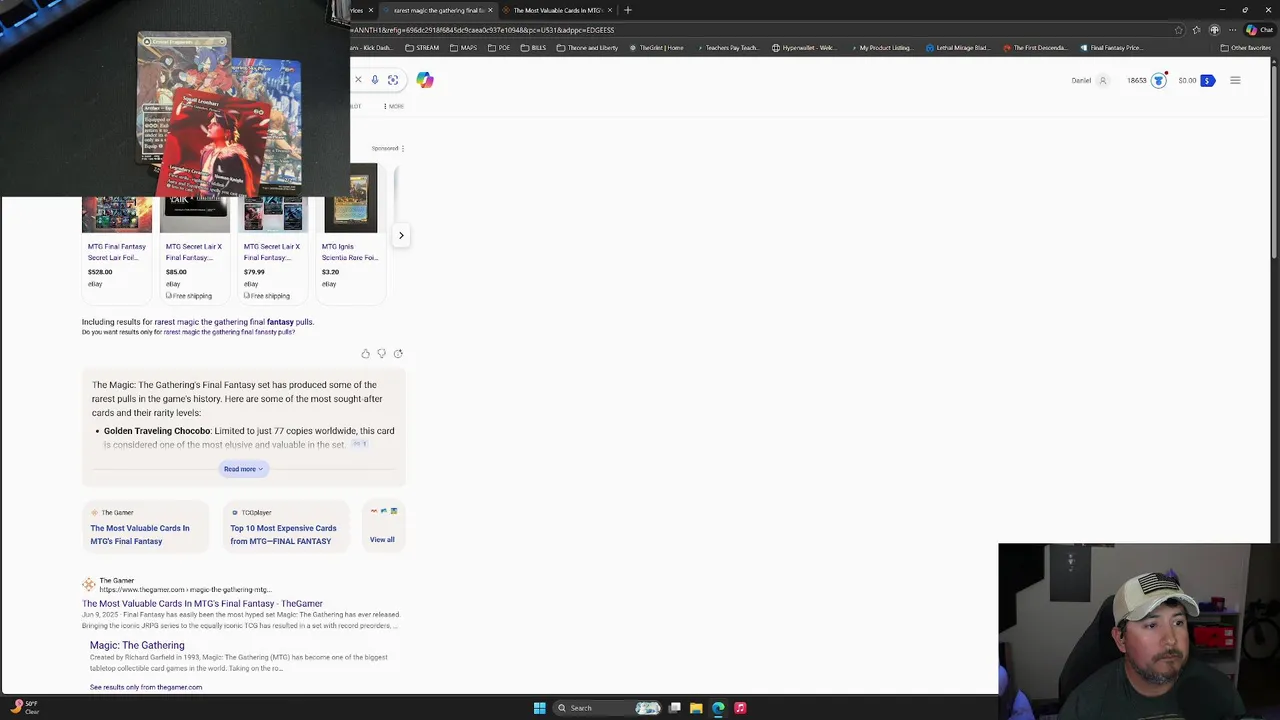Expand the answer with Read more
This screenshot has height=720, width=1280.
coord(243,469)
